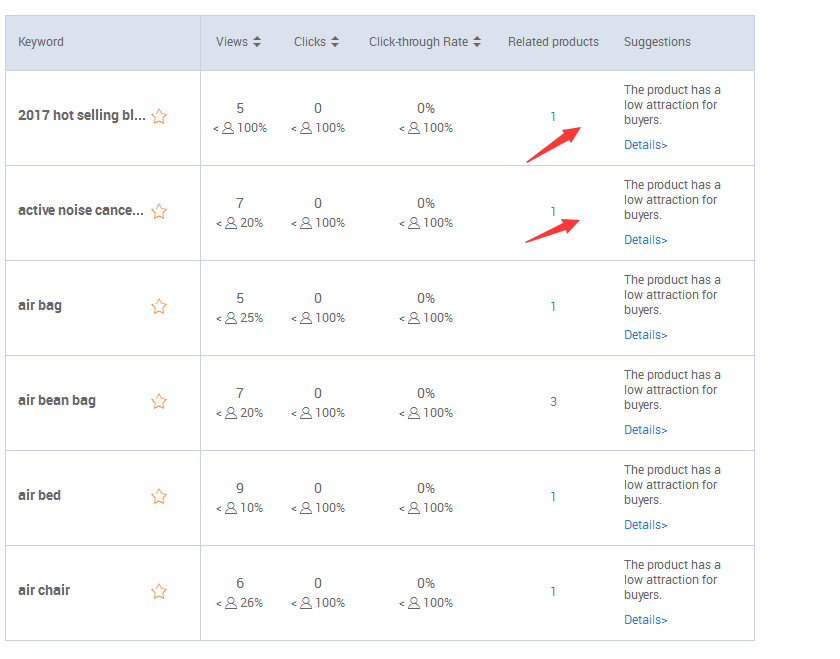
Task: Open Details for 'active noise cance...' row
Action: coord(646,239)
